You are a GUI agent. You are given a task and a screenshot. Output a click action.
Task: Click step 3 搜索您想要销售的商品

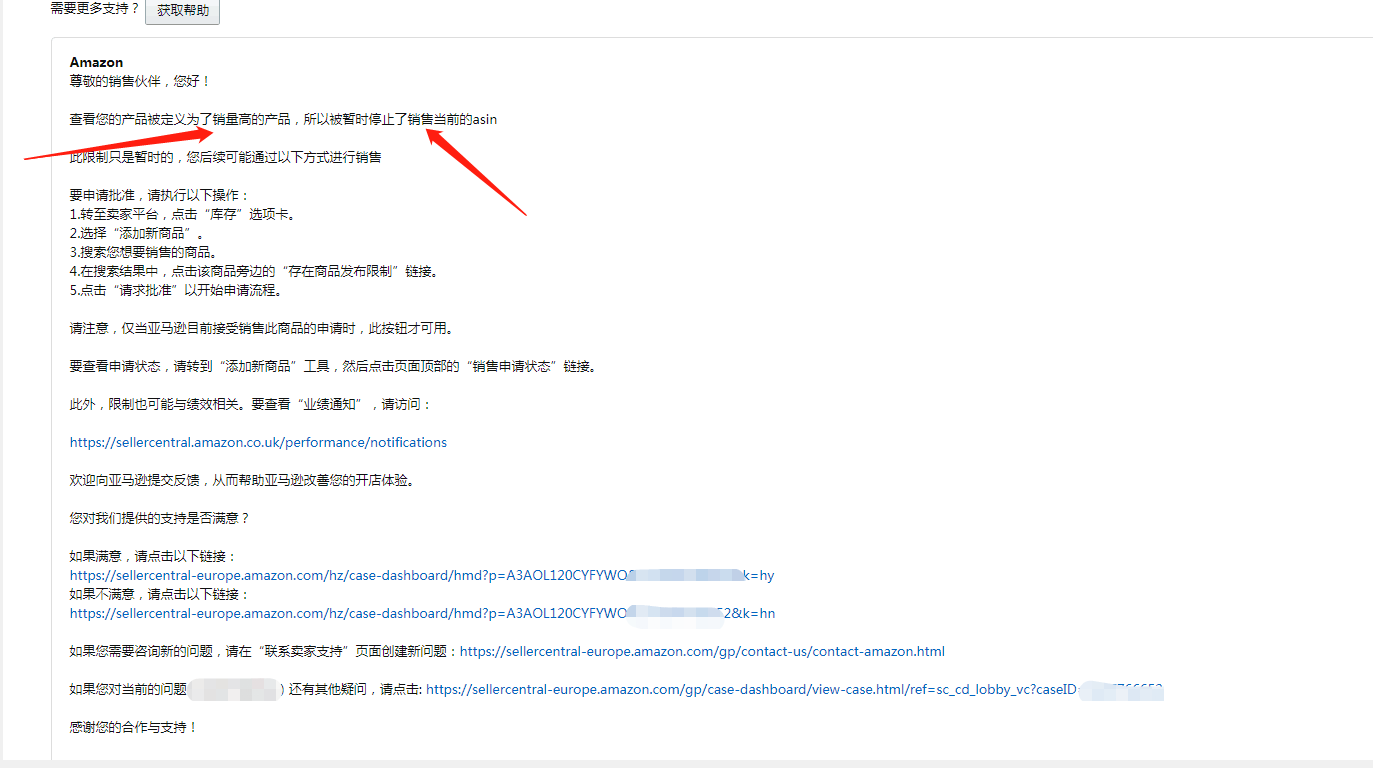[144, 252]
